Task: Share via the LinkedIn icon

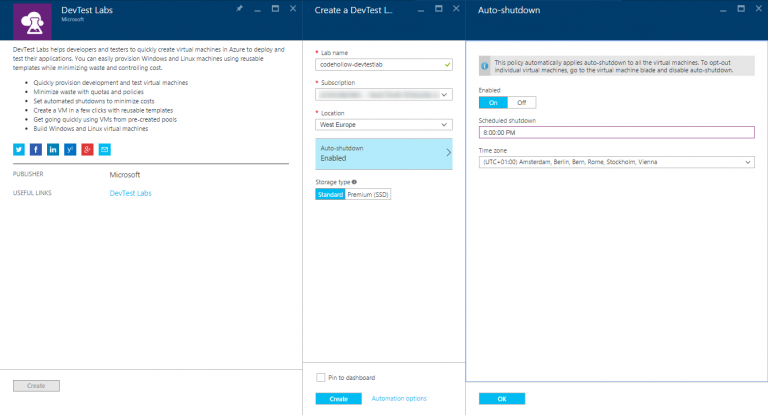Action: 53,149
